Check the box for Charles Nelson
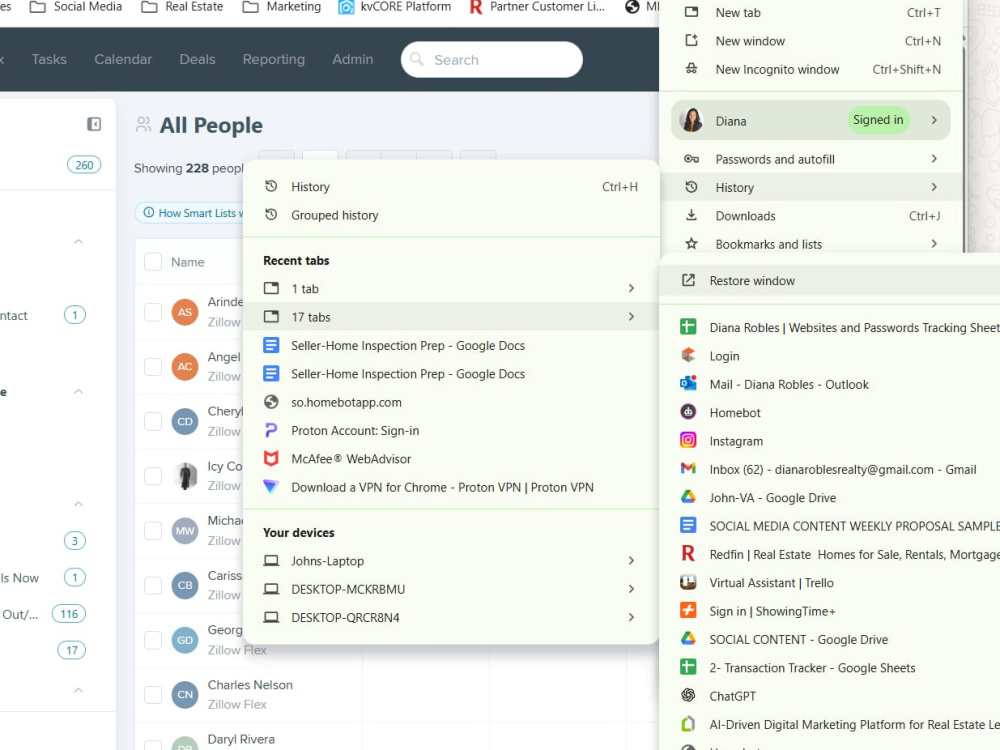This screenshot has height=750, width=1000. pos(153,695)
